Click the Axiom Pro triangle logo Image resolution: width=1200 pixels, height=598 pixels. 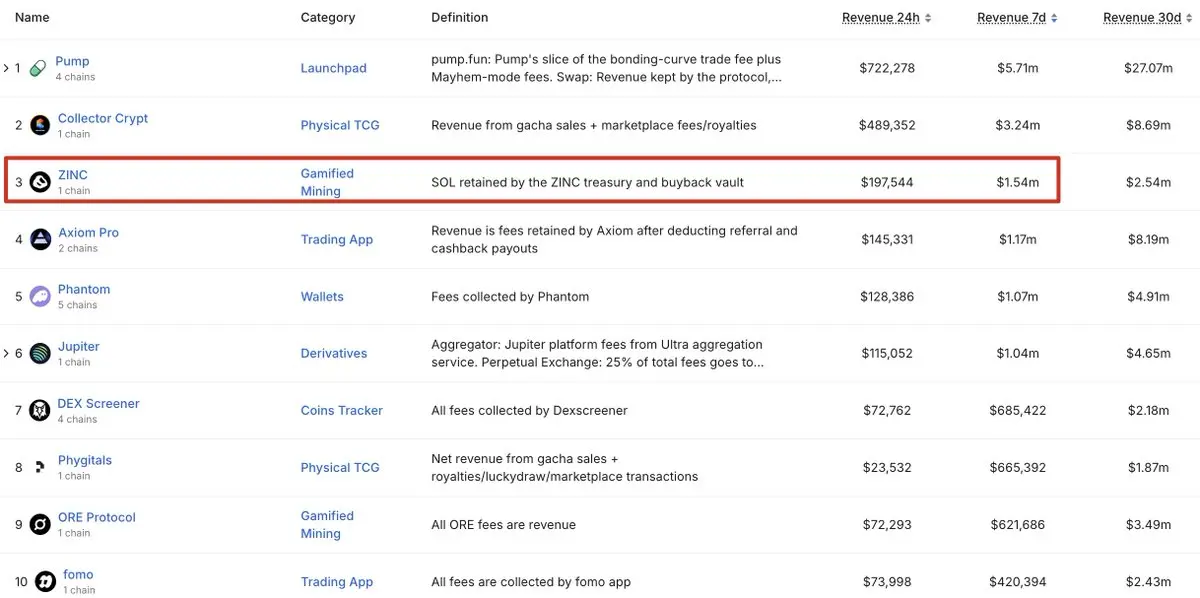[40, 239]
